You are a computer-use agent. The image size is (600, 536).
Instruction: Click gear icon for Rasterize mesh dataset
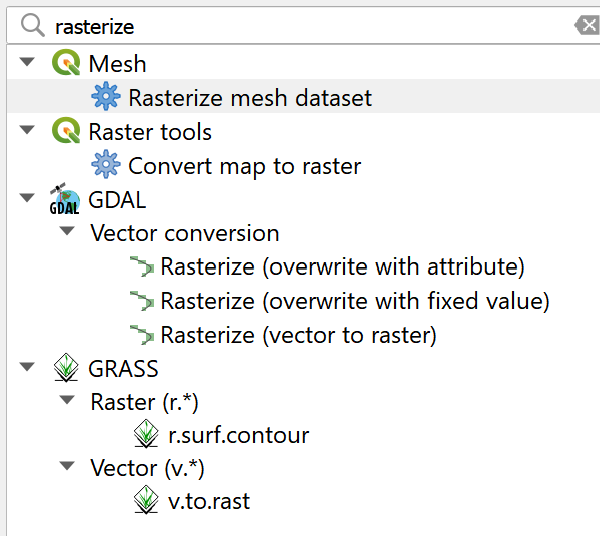coord(104,97)
